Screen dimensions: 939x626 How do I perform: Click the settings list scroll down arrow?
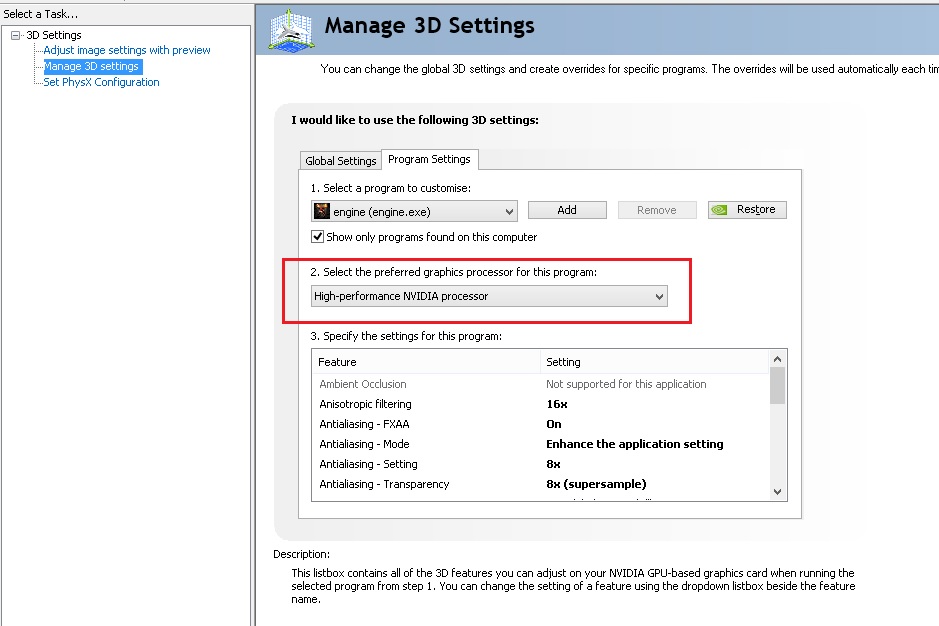(777, 492)
